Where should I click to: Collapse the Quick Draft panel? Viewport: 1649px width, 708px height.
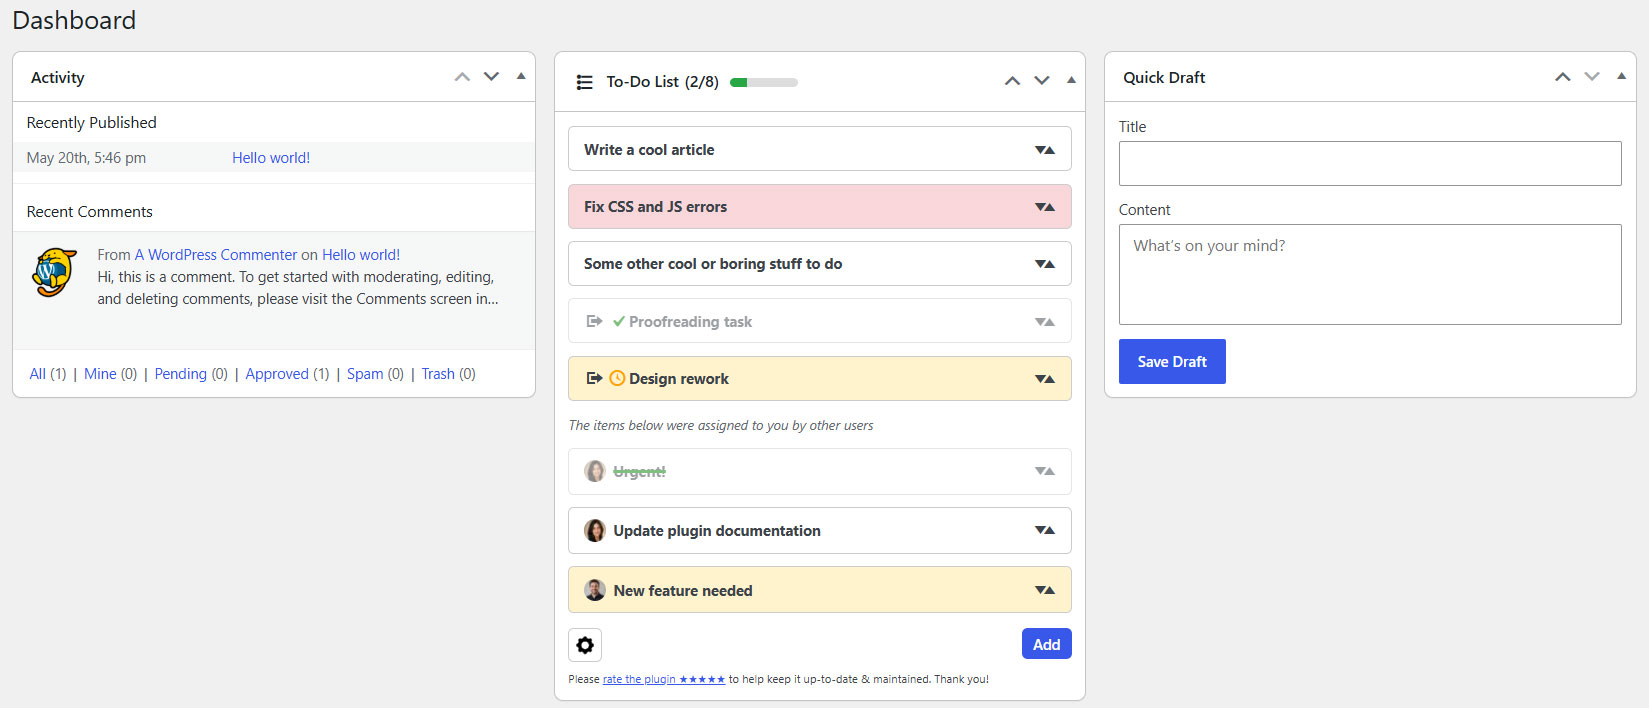[x=1621, y=76]
